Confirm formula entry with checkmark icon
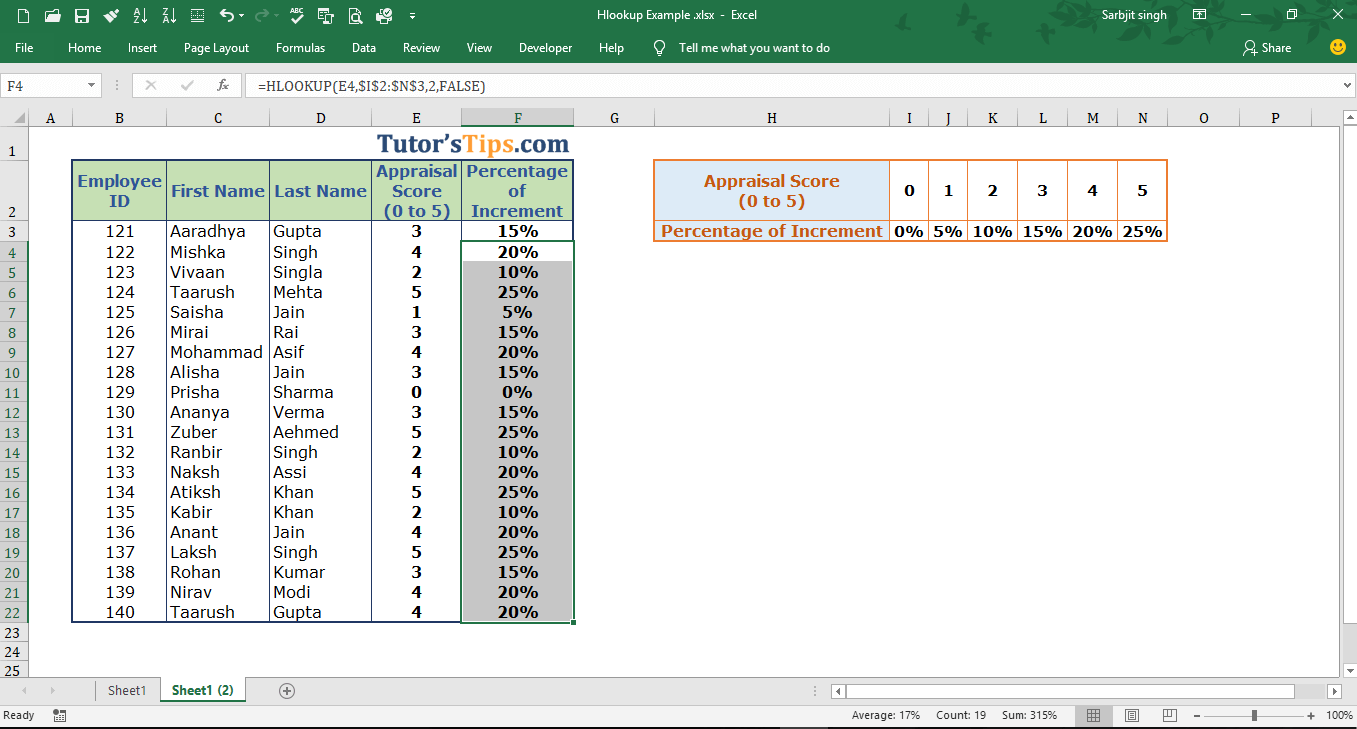The image size is (1357, 729). 187,86
